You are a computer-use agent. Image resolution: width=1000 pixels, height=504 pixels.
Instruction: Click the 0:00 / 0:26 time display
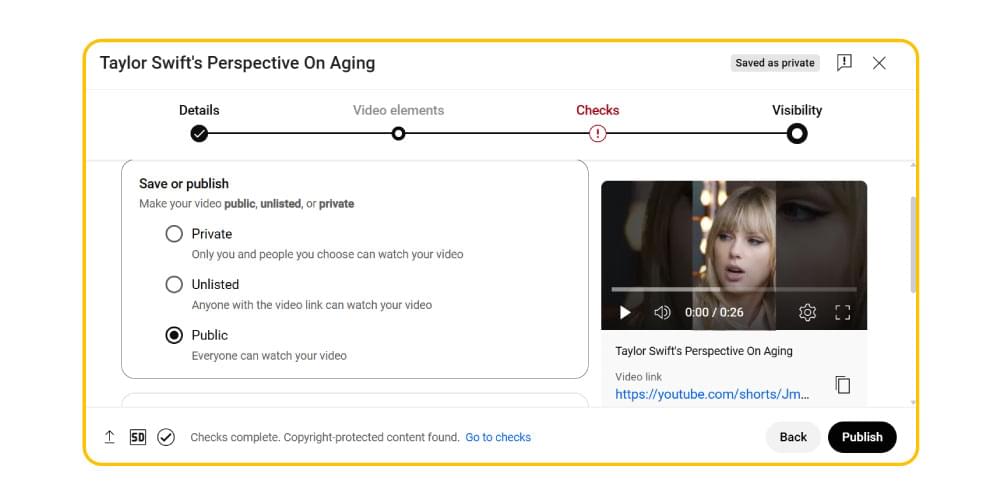(x=714, y=312)
